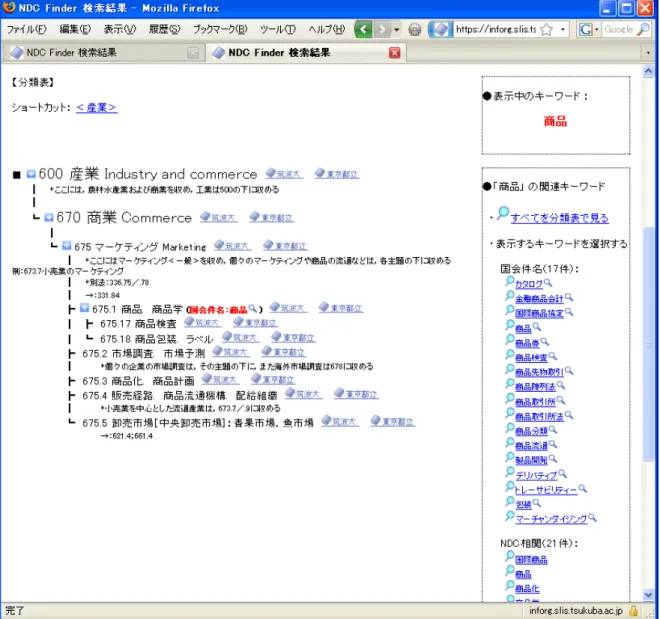Click the scrollbar down arrow
The height and width of the screenshot is (619, 660).
[x=648, y=595]
